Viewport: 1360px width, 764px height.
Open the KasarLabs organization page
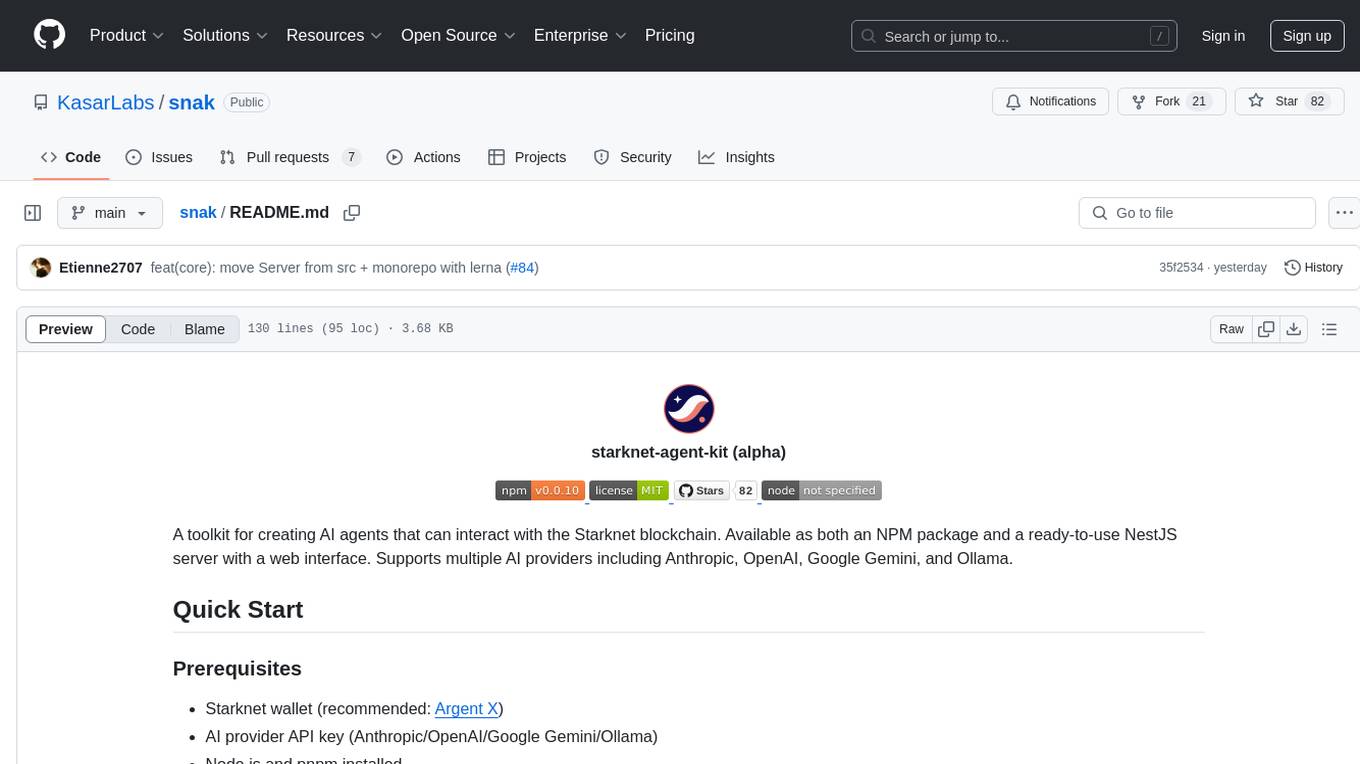(x=106, y=102)
